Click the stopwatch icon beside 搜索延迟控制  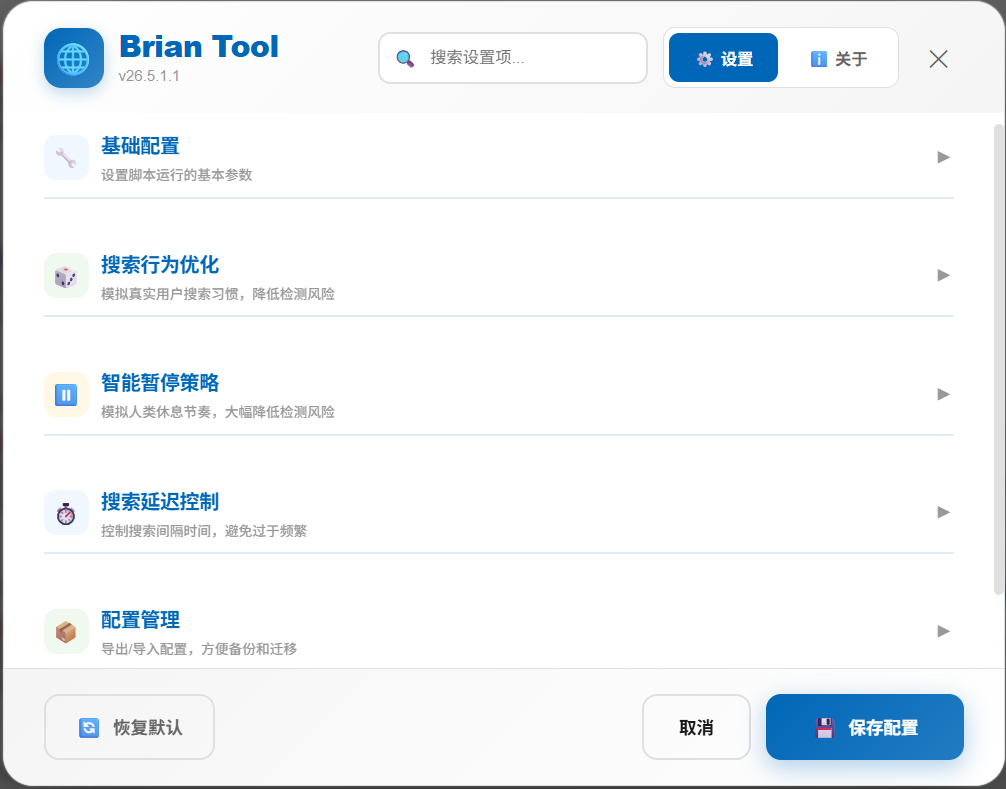pos(66,513)
